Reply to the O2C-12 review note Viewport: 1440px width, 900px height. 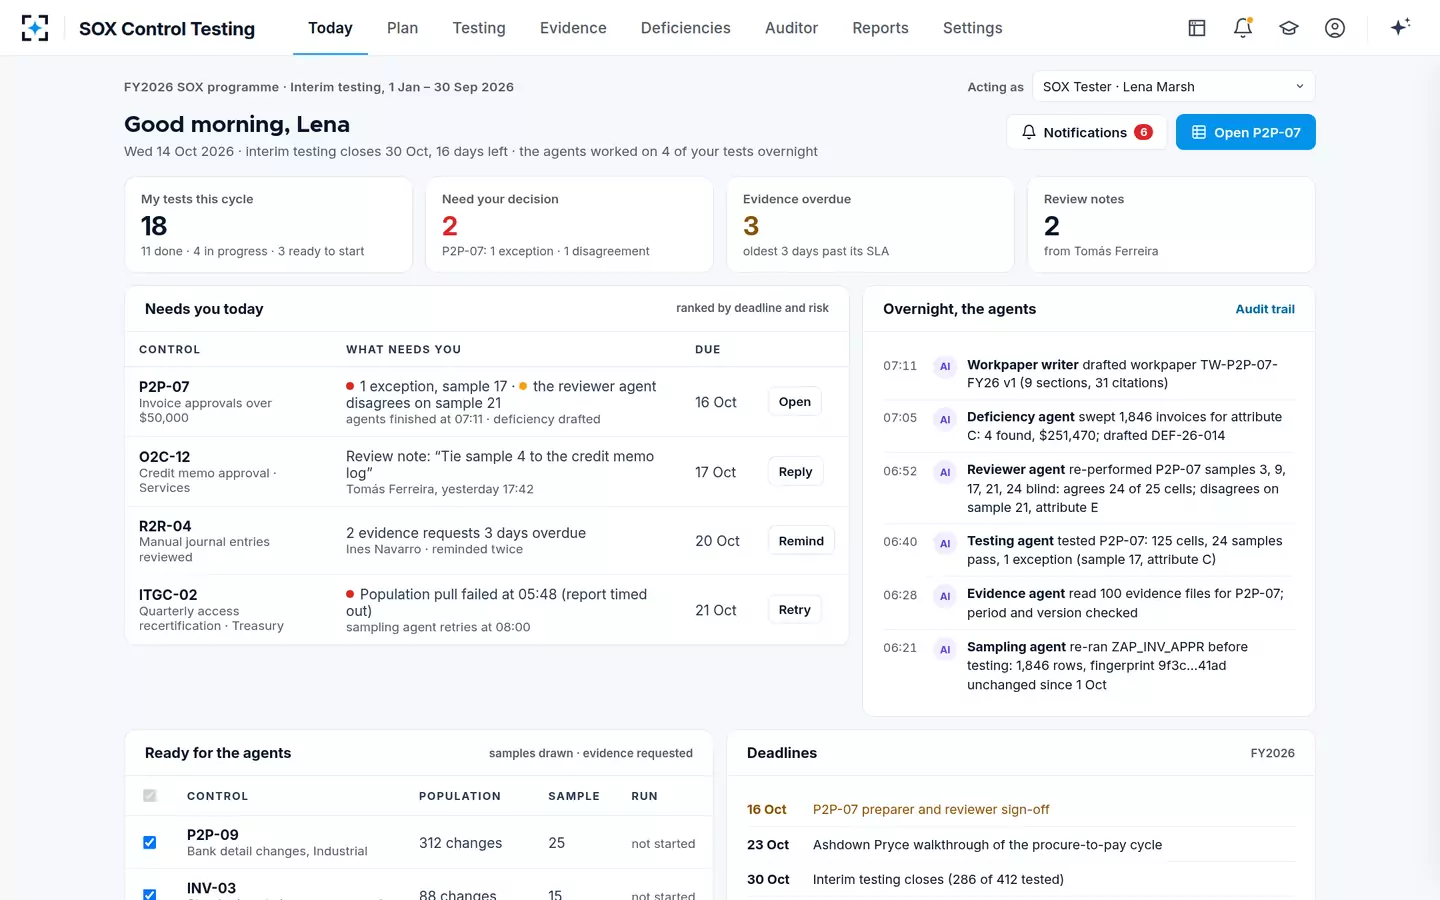pos(796,472)
